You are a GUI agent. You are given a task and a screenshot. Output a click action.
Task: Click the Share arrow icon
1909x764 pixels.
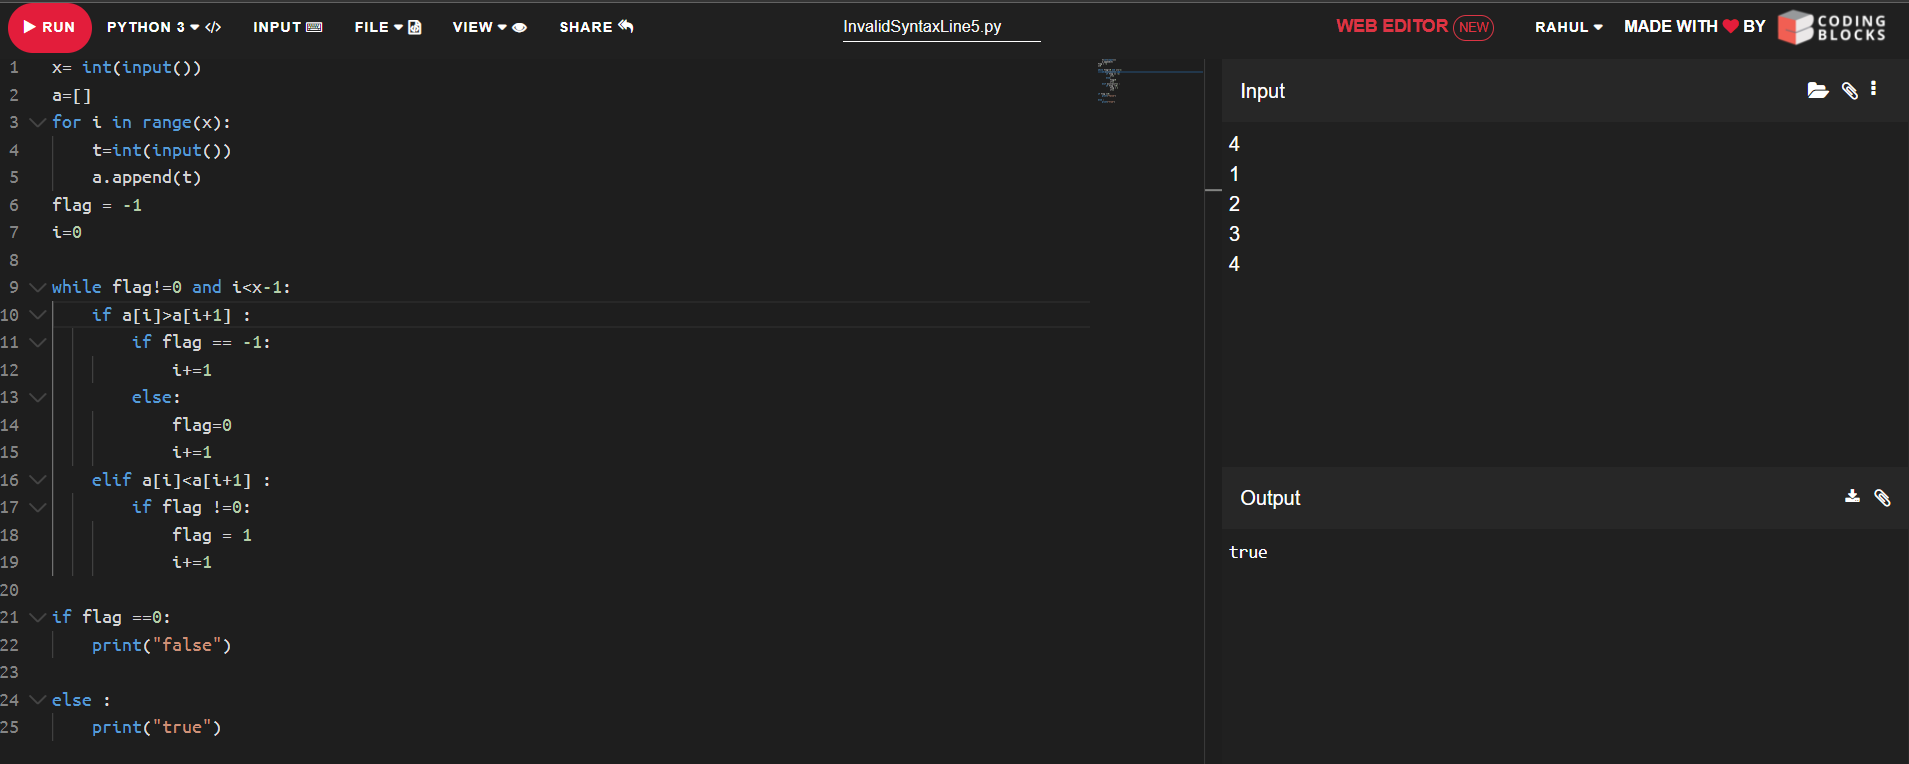click(x=626, y=26)
